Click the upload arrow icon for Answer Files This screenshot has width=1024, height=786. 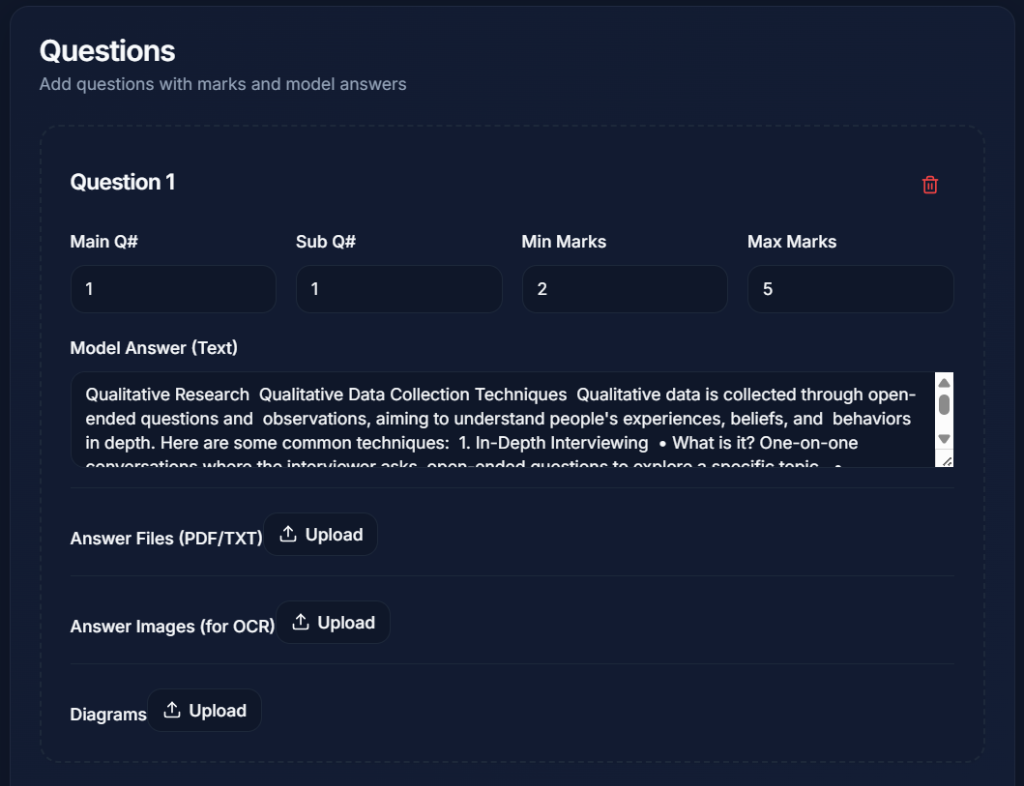pyautogui.click(x=288, y=535)
